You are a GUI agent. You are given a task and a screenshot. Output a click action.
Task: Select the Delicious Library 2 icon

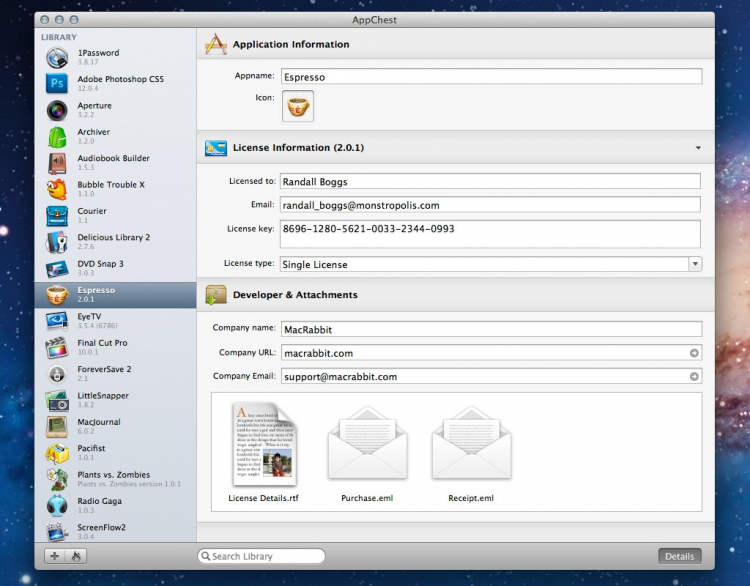pyautogui.click(x=57, y=242)
